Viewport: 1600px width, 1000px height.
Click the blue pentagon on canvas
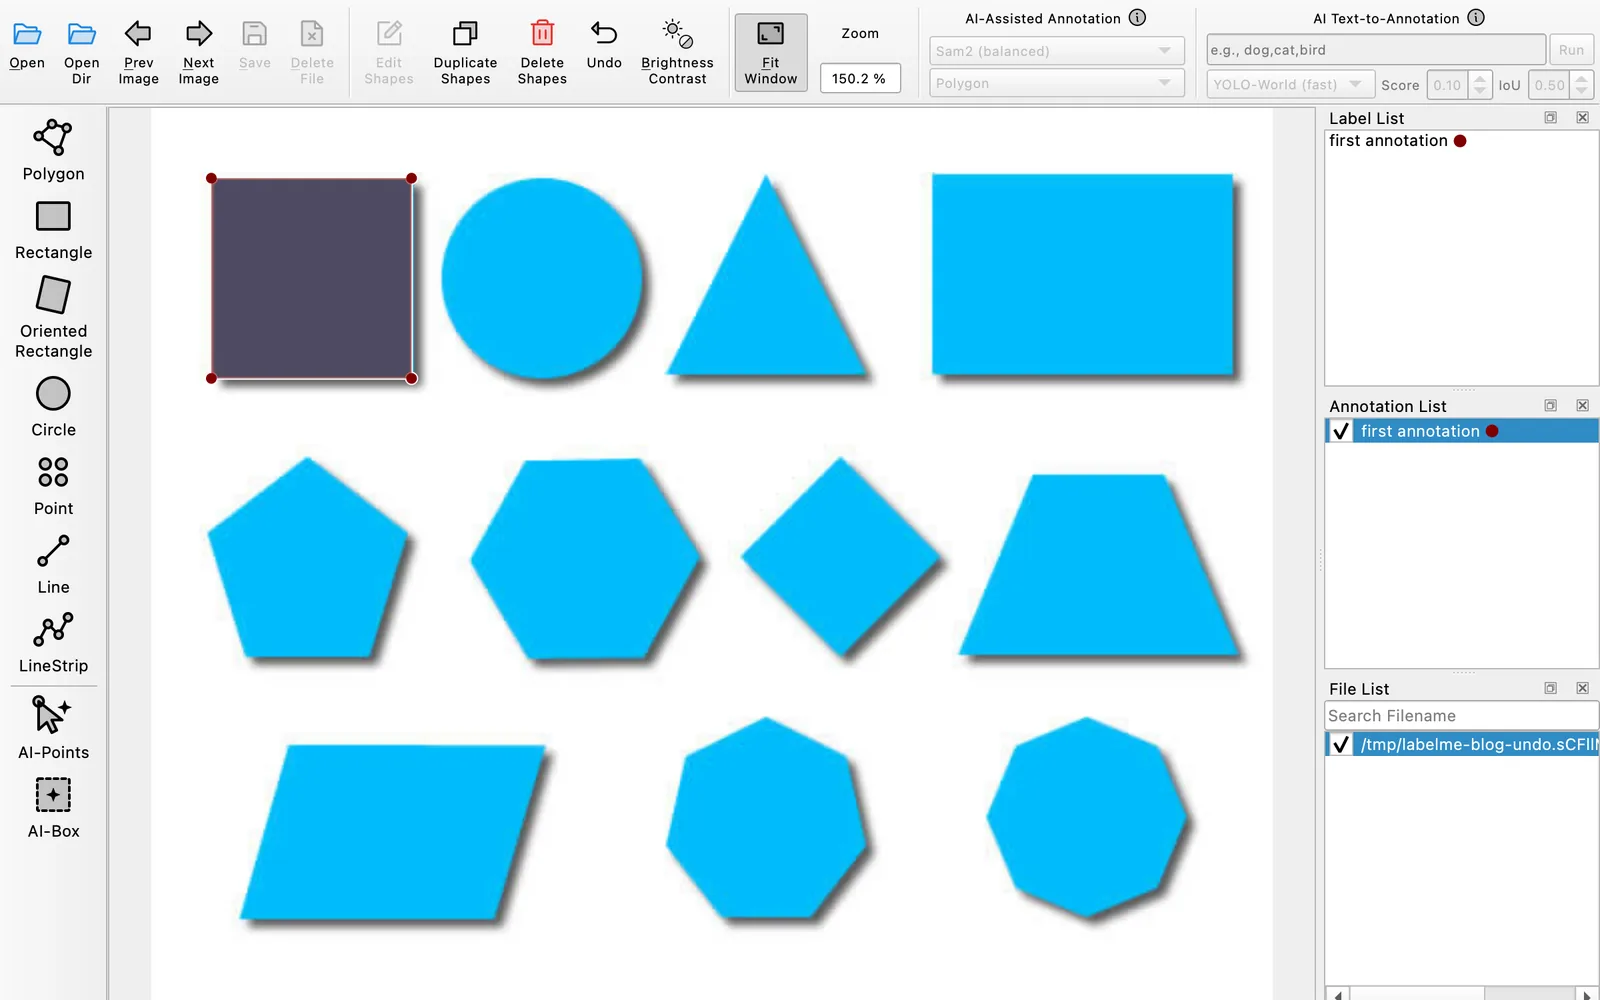307,560
